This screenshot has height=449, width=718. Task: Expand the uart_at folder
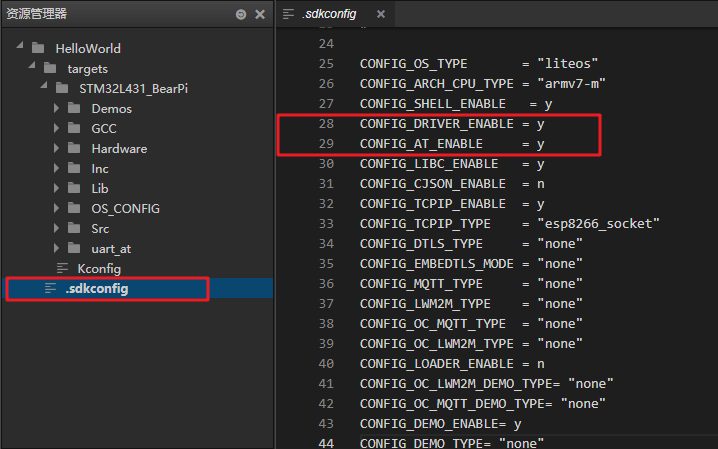56,249
